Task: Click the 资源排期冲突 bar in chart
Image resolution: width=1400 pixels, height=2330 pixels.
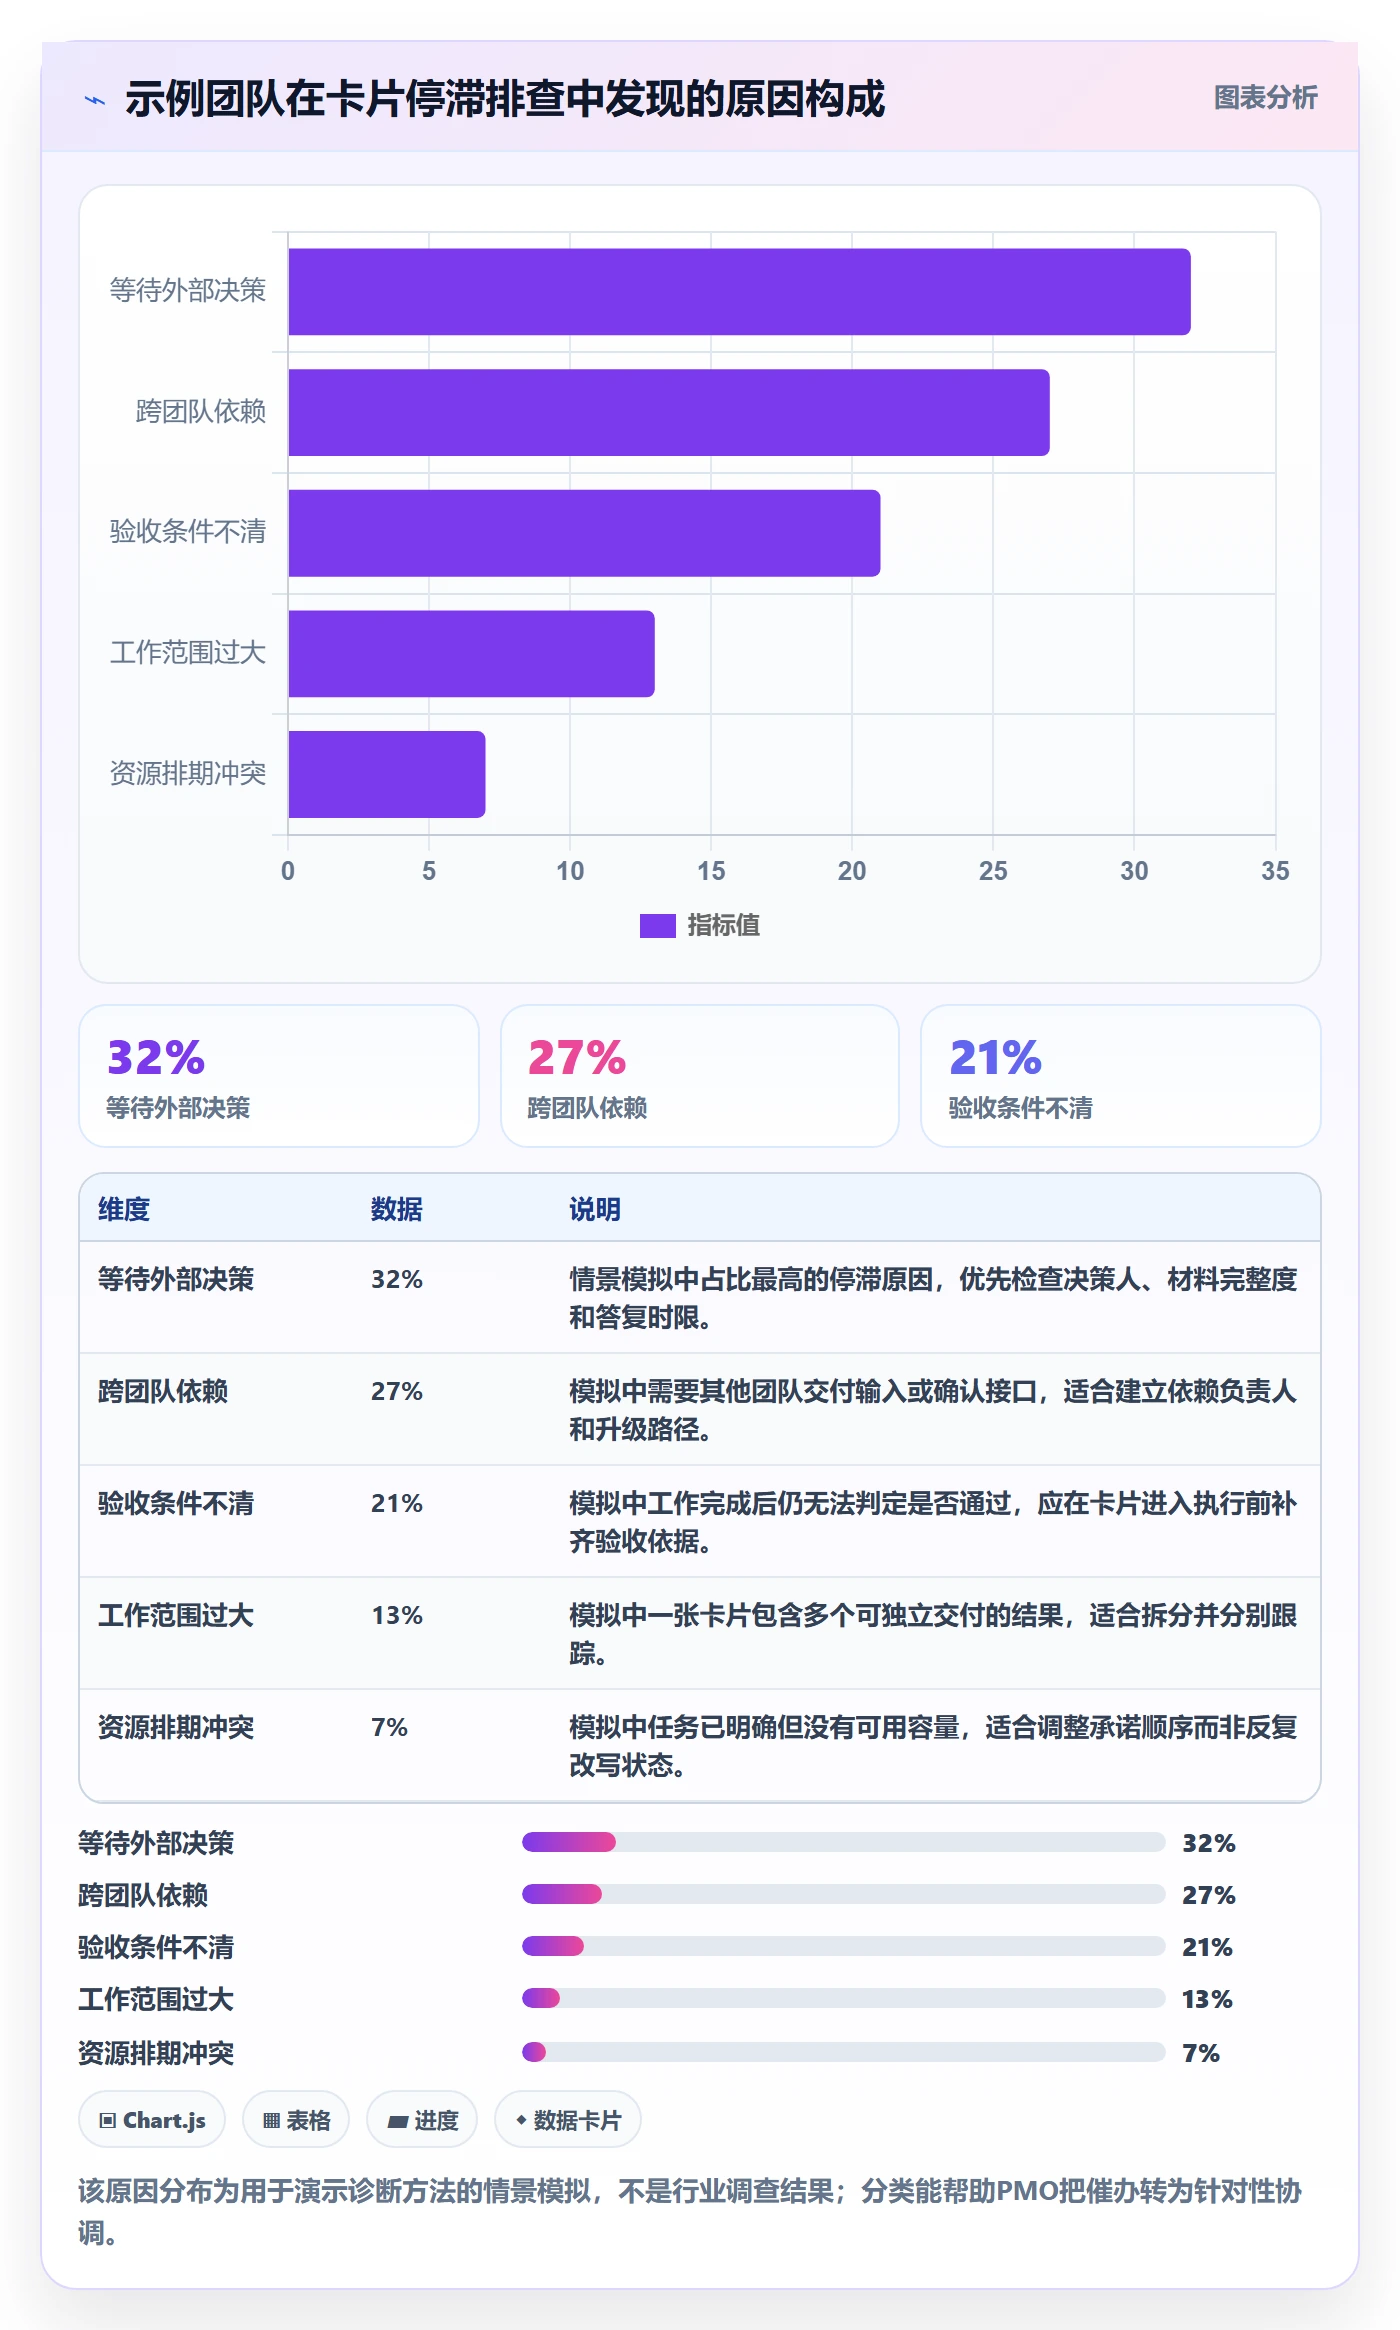Action: click(x=387, y=774)
